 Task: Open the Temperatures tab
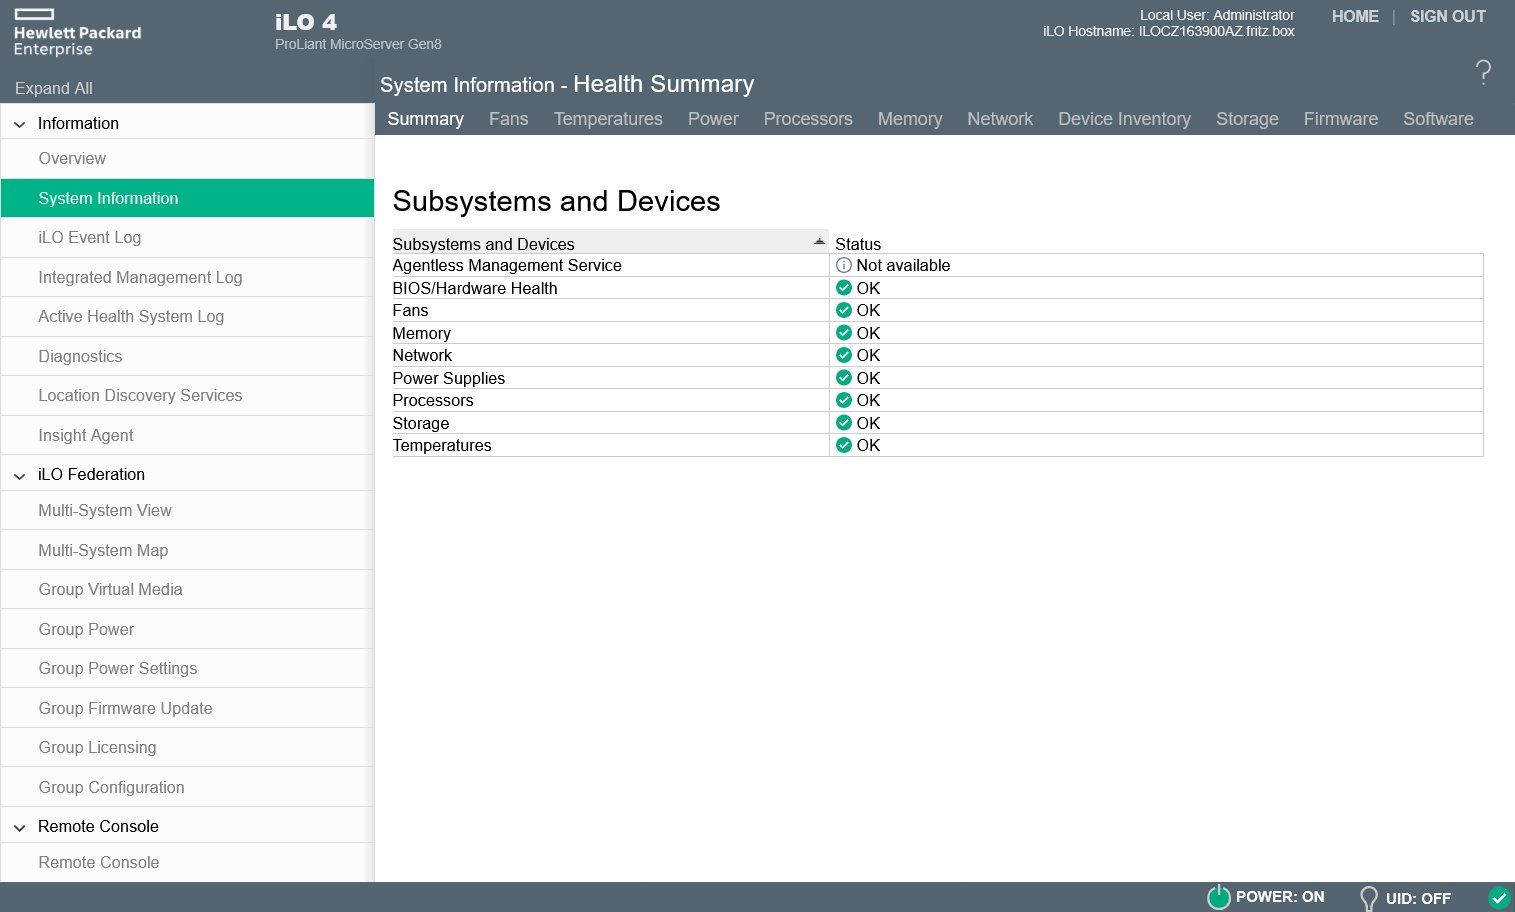click(608, 119)
